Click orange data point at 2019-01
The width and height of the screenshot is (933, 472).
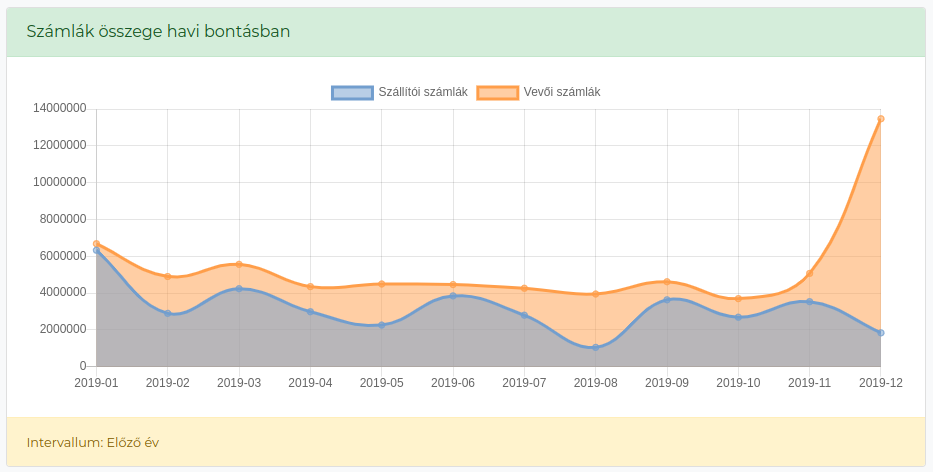[96, 243]
